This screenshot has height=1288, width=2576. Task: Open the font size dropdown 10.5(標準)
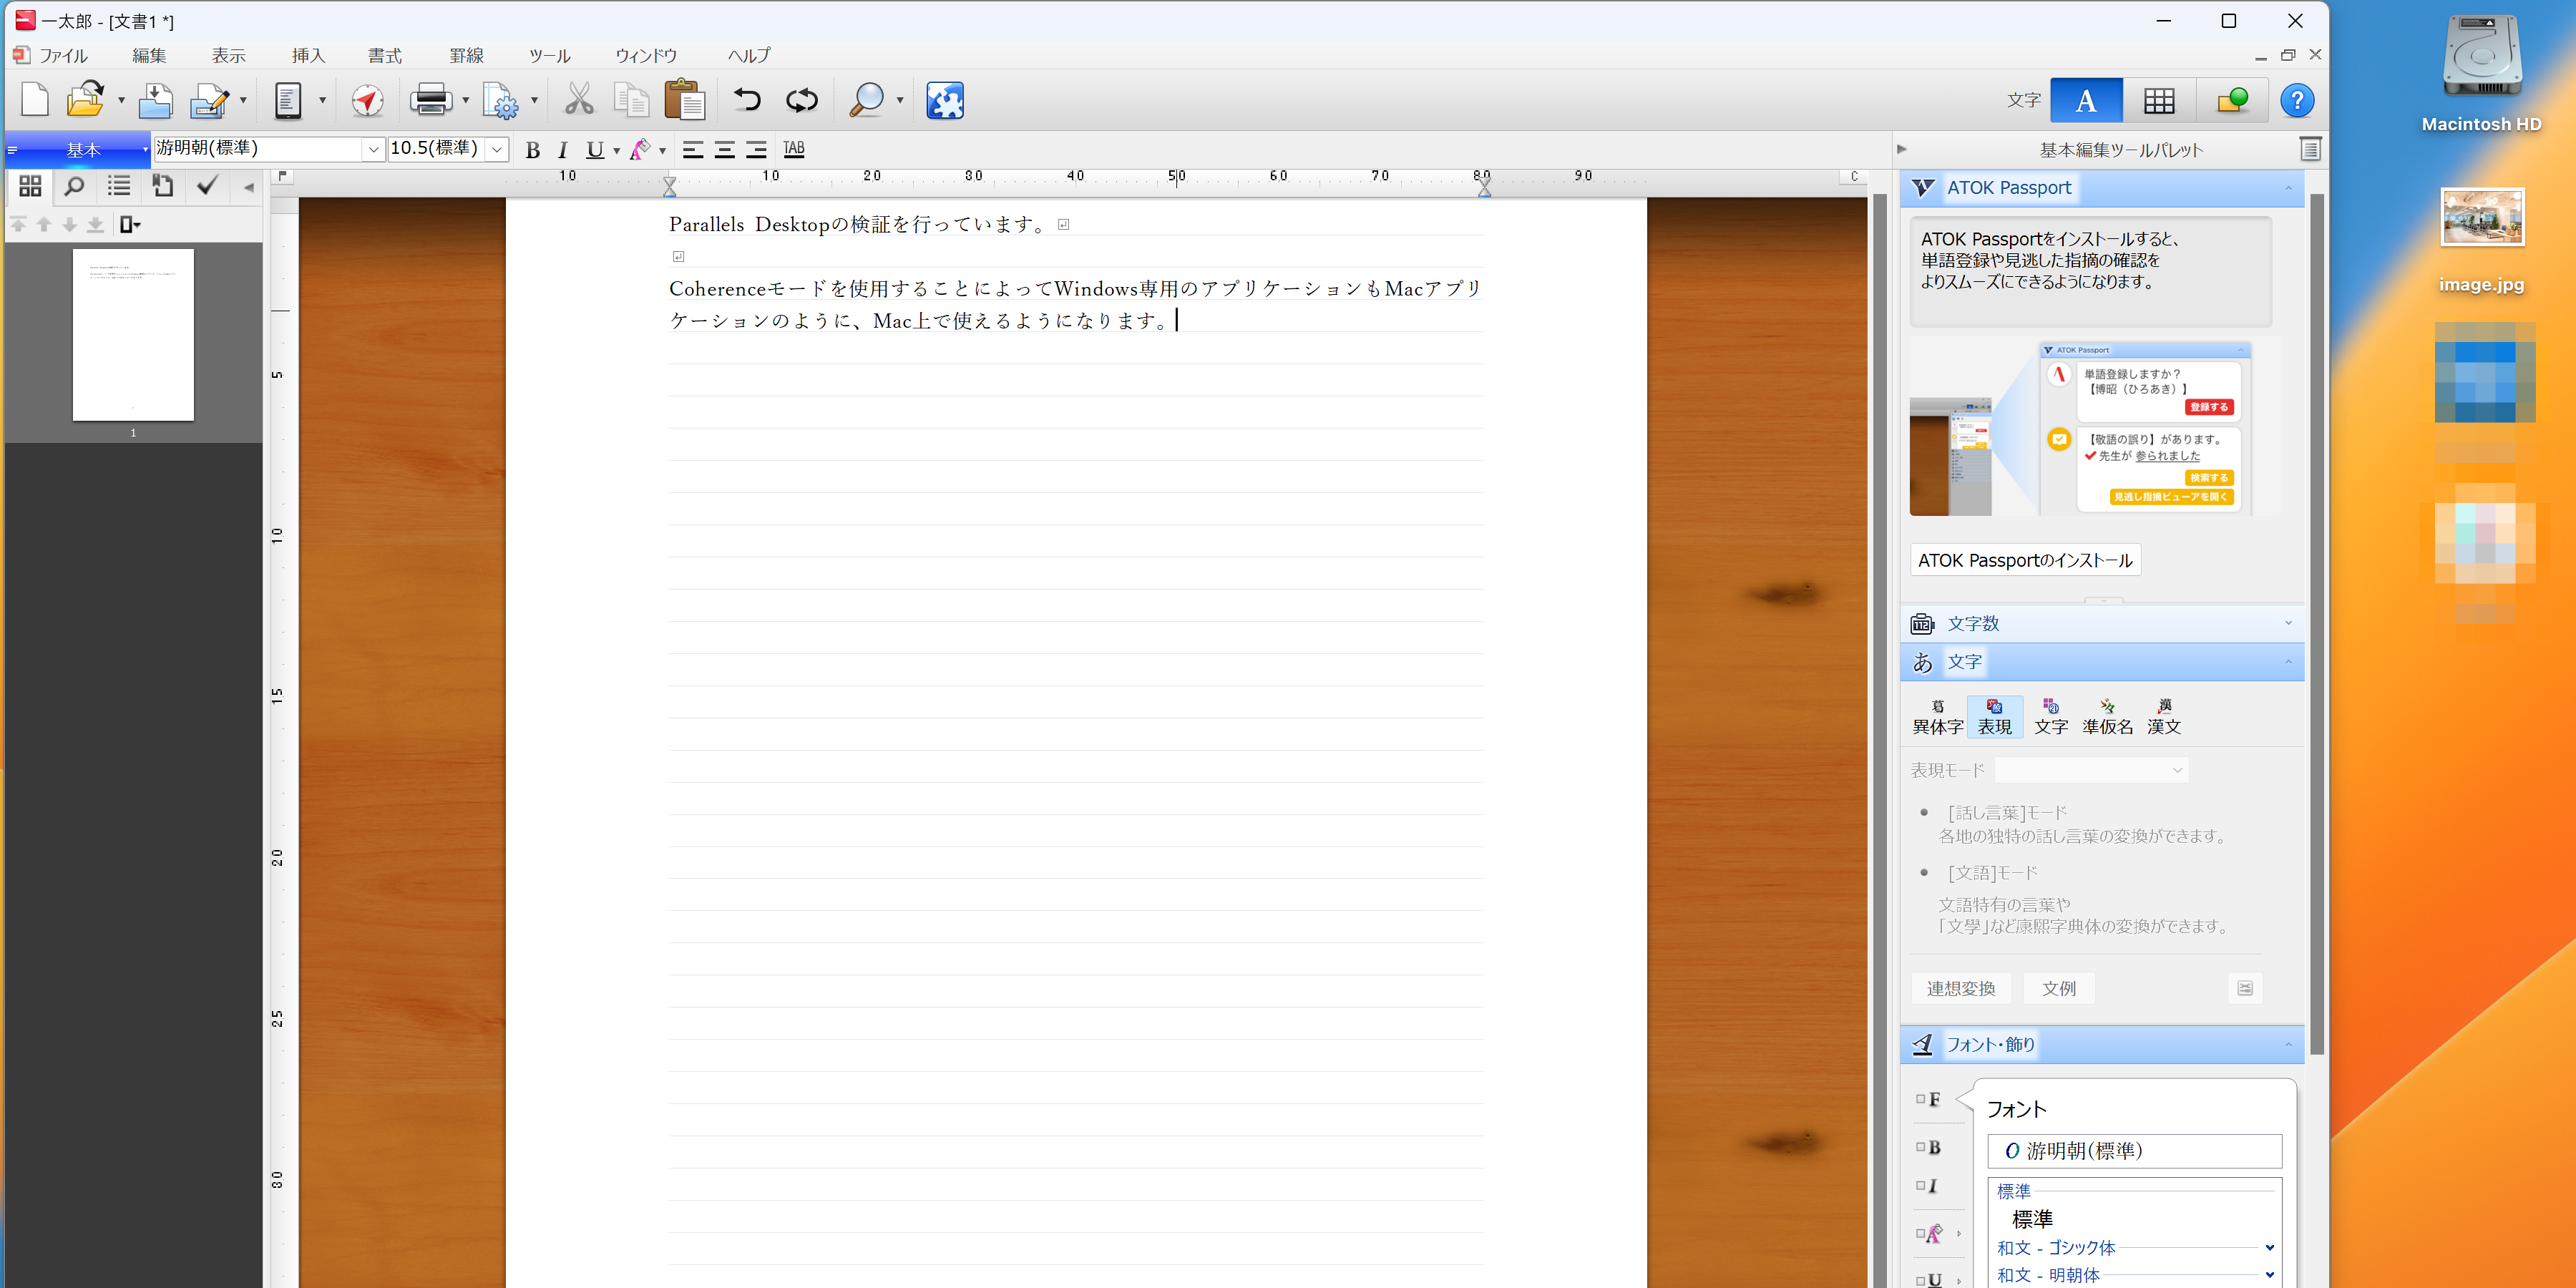coord(497,149)
